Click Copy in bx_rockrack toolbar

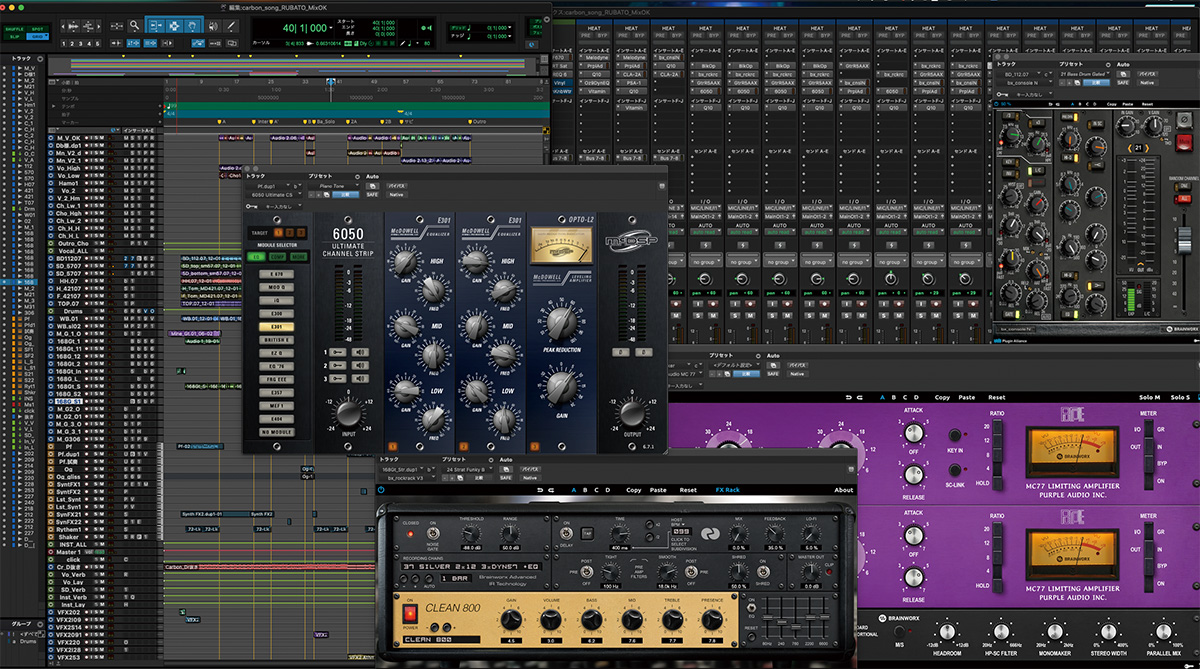634,490
